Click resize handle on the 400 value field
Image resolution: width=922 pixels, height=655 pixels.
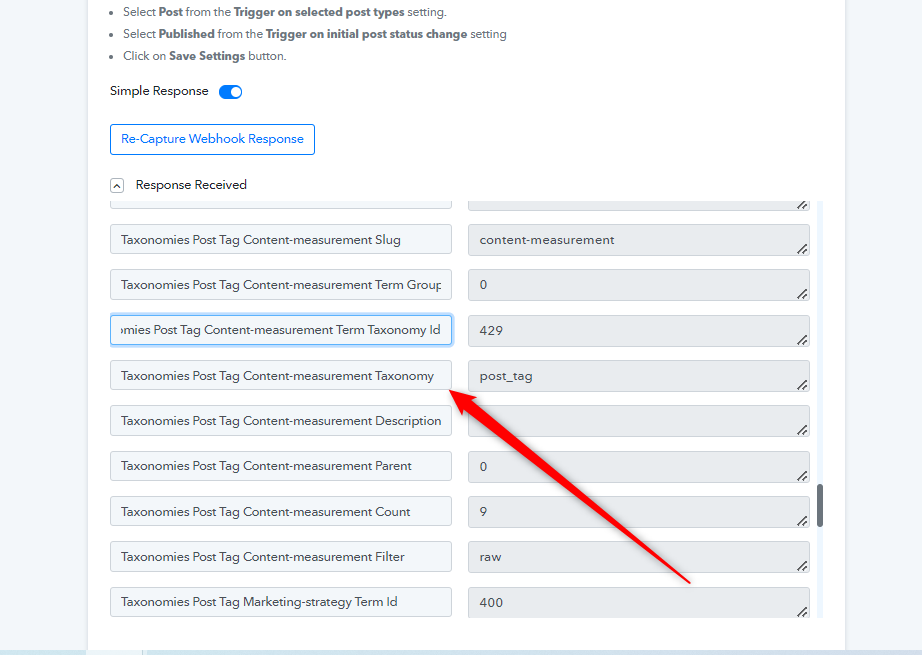(802, 610)
